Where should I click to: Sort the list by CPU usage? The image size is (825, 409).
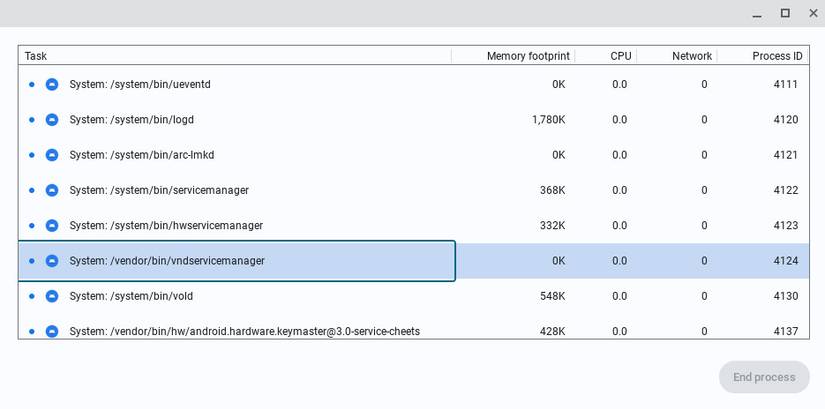(x=620, y=56)
